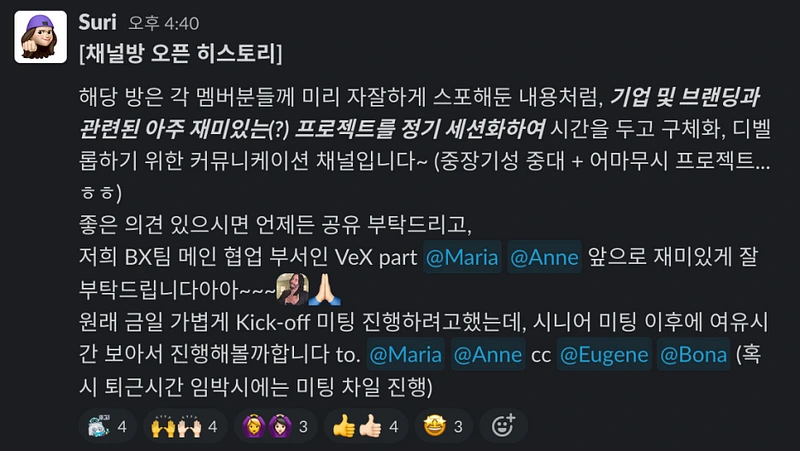
Task: Toggle the raised hands reaction
Action: (x=185, y=426)
